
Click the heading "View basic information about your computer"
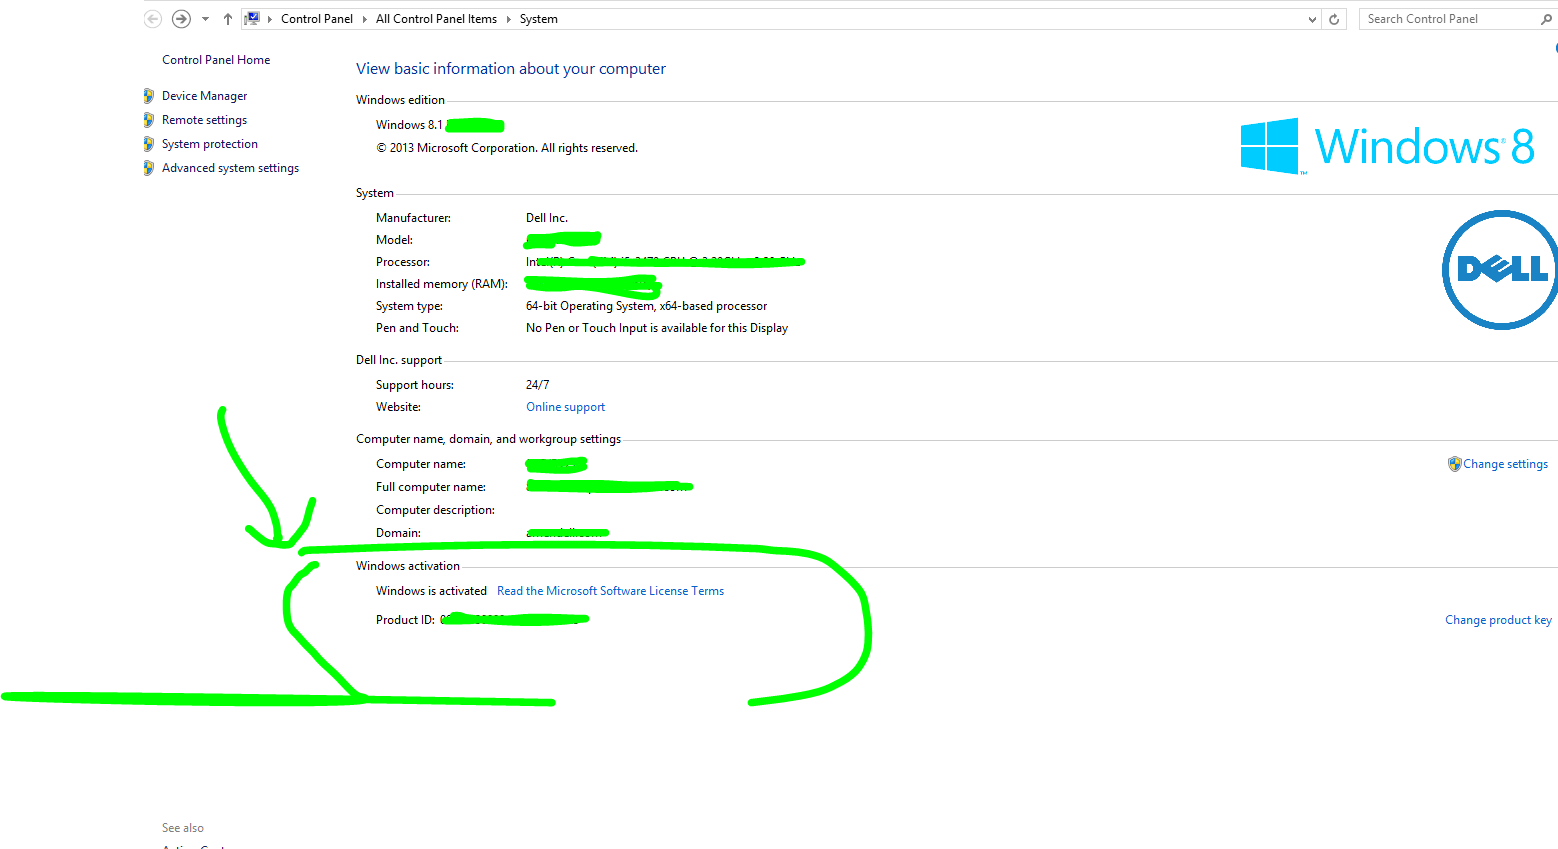click(x=511, y=69)
